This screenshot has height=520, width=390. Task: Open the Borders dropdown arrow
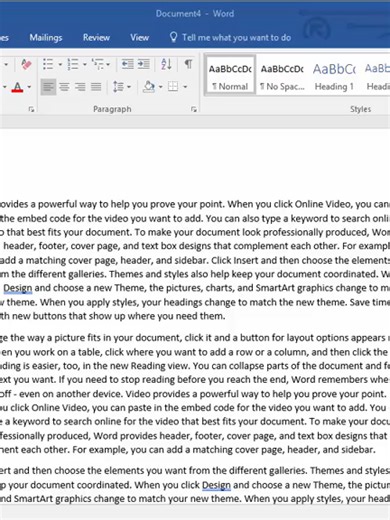(185, 87)
